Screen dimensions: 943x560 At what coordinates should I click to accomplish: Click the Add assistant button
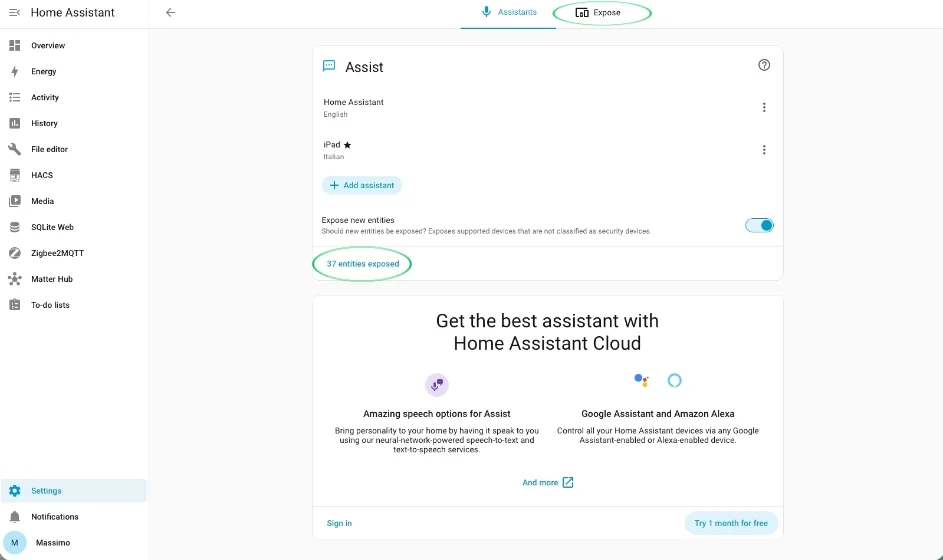(x=362, y=185)
